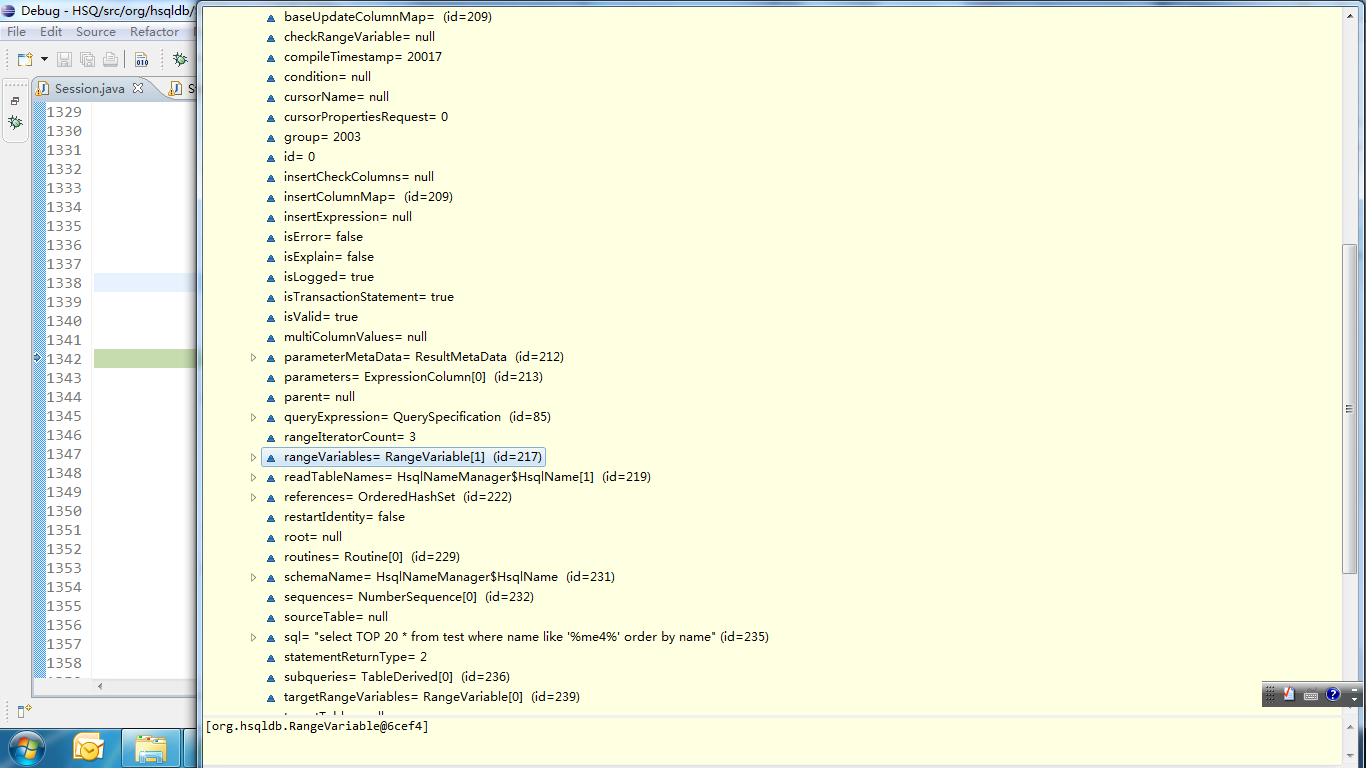
Task: Click the Restore view icon in the left trim
Action: (x=15, y=101)
